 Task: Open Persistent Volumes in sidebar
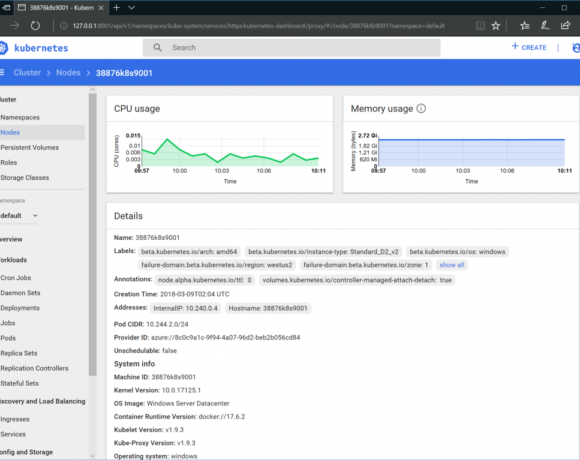coord(30,148)
